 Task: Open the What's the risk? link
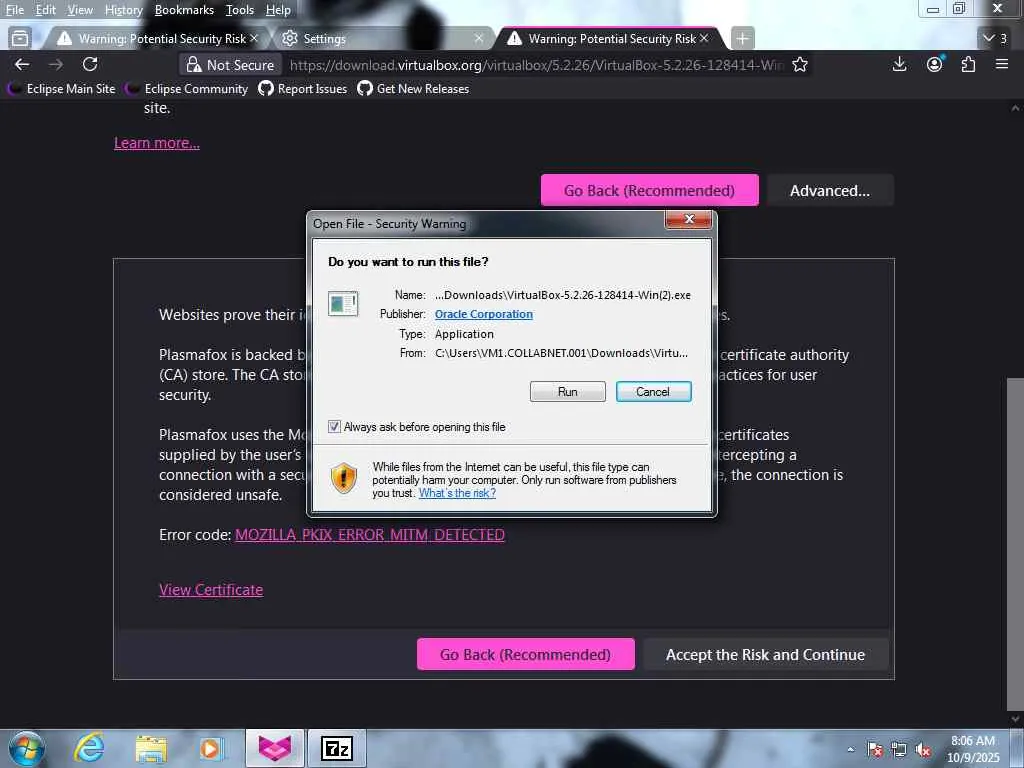click(x=457, y=493)
